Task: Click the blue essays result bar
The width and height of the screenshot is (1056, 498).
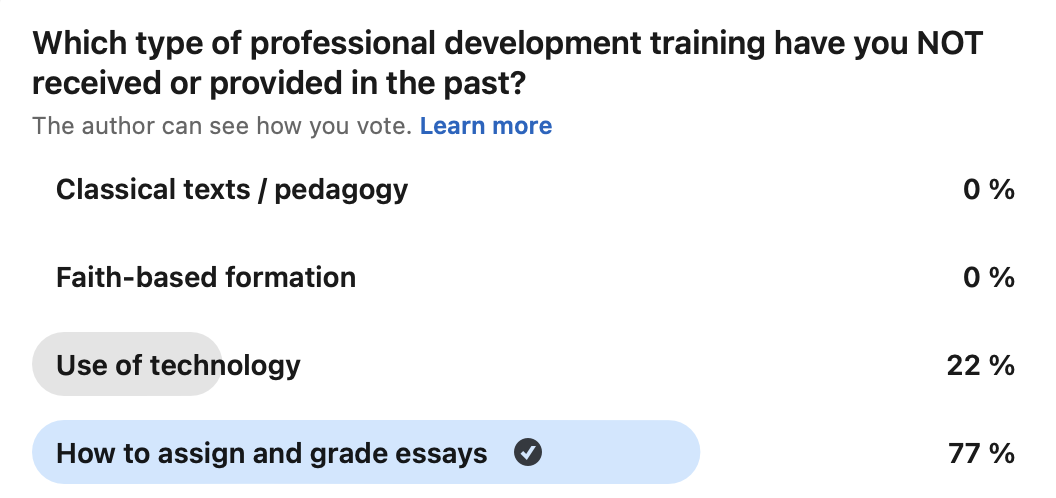Action: (366, 452)
